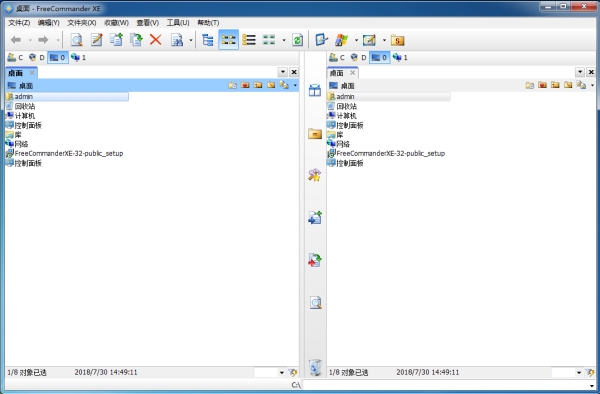
Task: Click the search icon in middle splitter bar
Action: pyautogui.click(x=315, y=303)
